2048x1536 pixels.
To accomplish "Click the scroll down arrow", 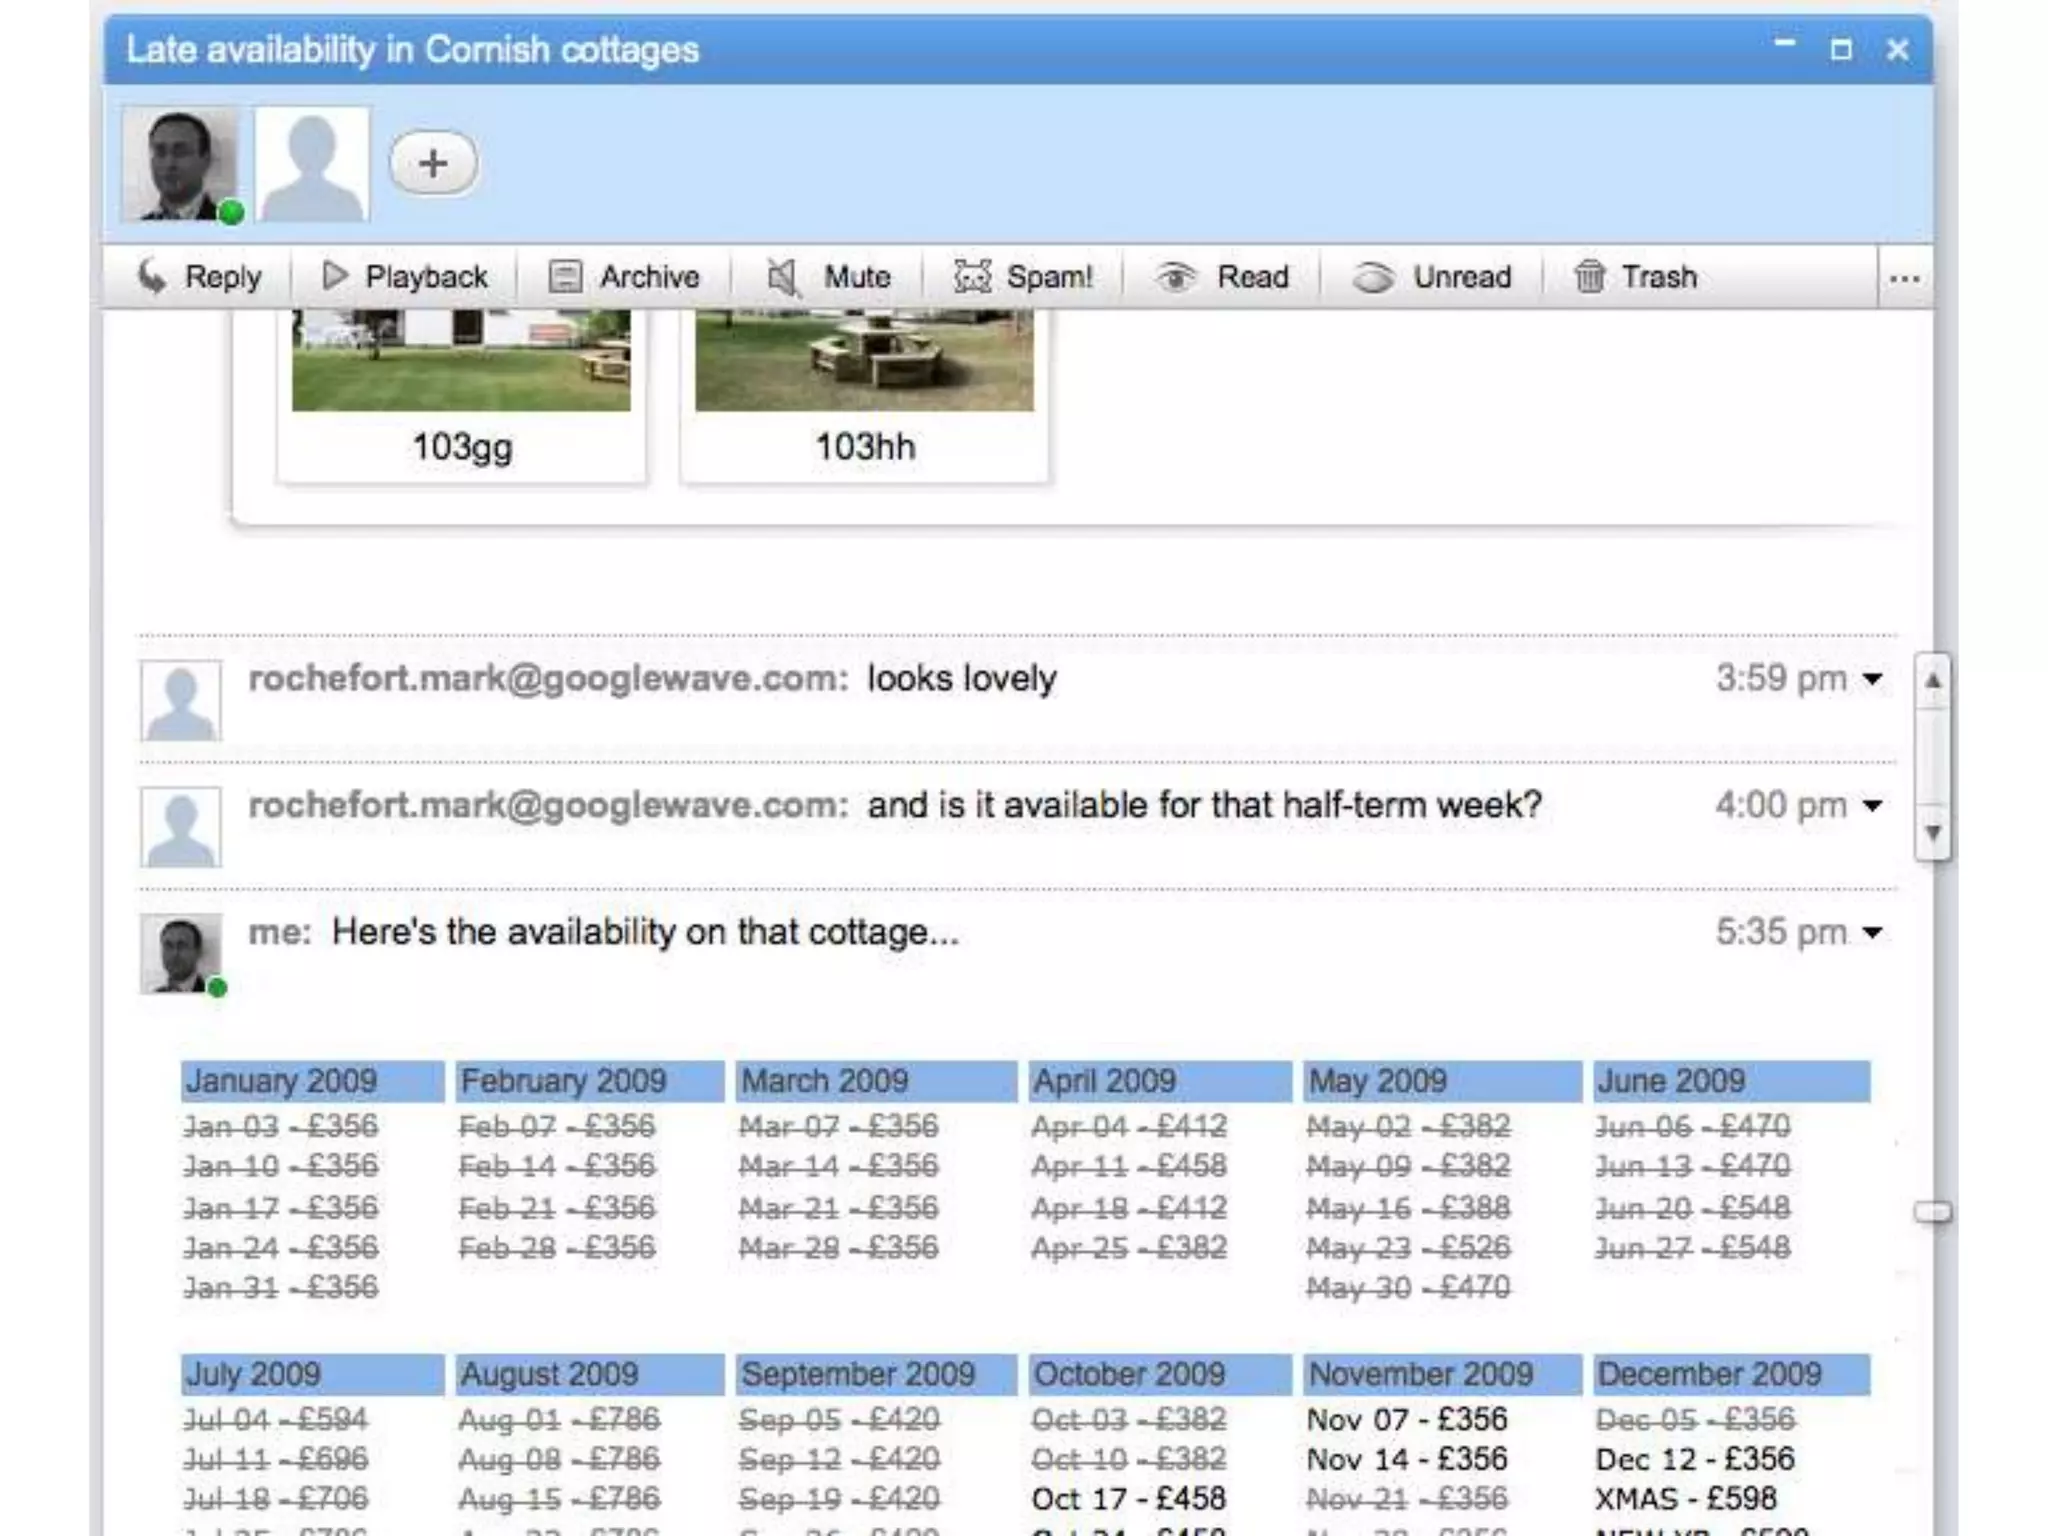I will (1933, 832).
